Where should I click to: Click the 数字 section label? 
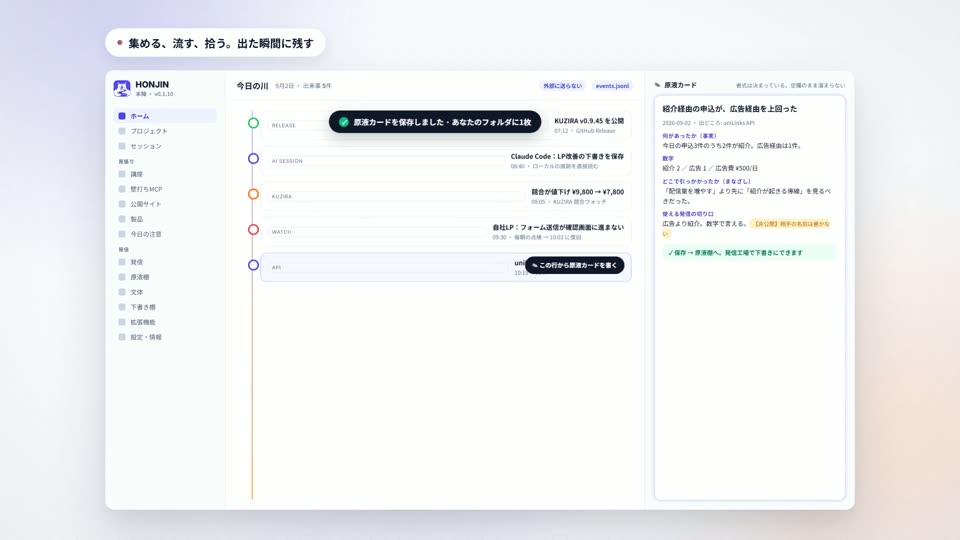(668, 159)
